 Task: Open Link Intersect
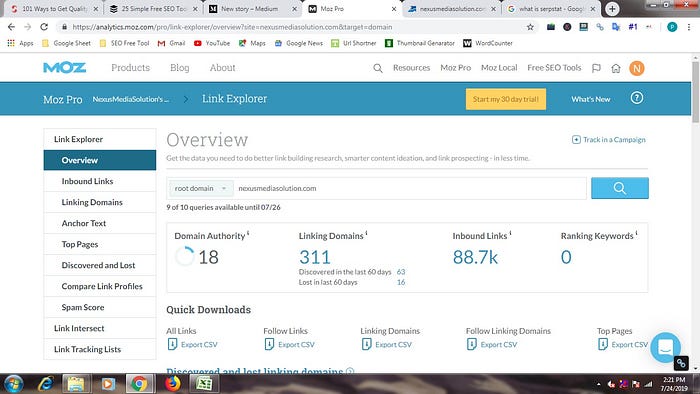(x=100, y=328)
